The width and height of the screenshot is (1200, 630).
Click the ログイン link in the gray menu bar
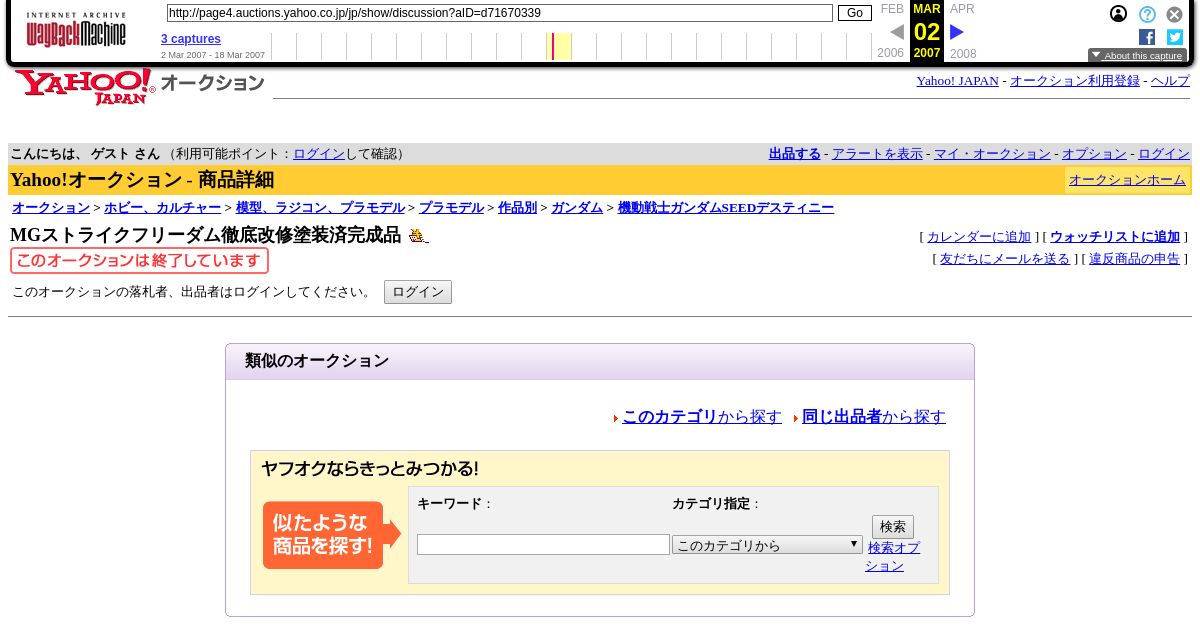tap(1164, 154)
